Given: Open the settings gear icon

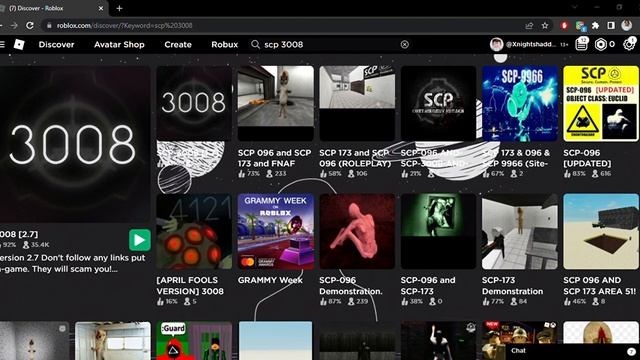Looking at the screenshot, I should click(629, 44).
